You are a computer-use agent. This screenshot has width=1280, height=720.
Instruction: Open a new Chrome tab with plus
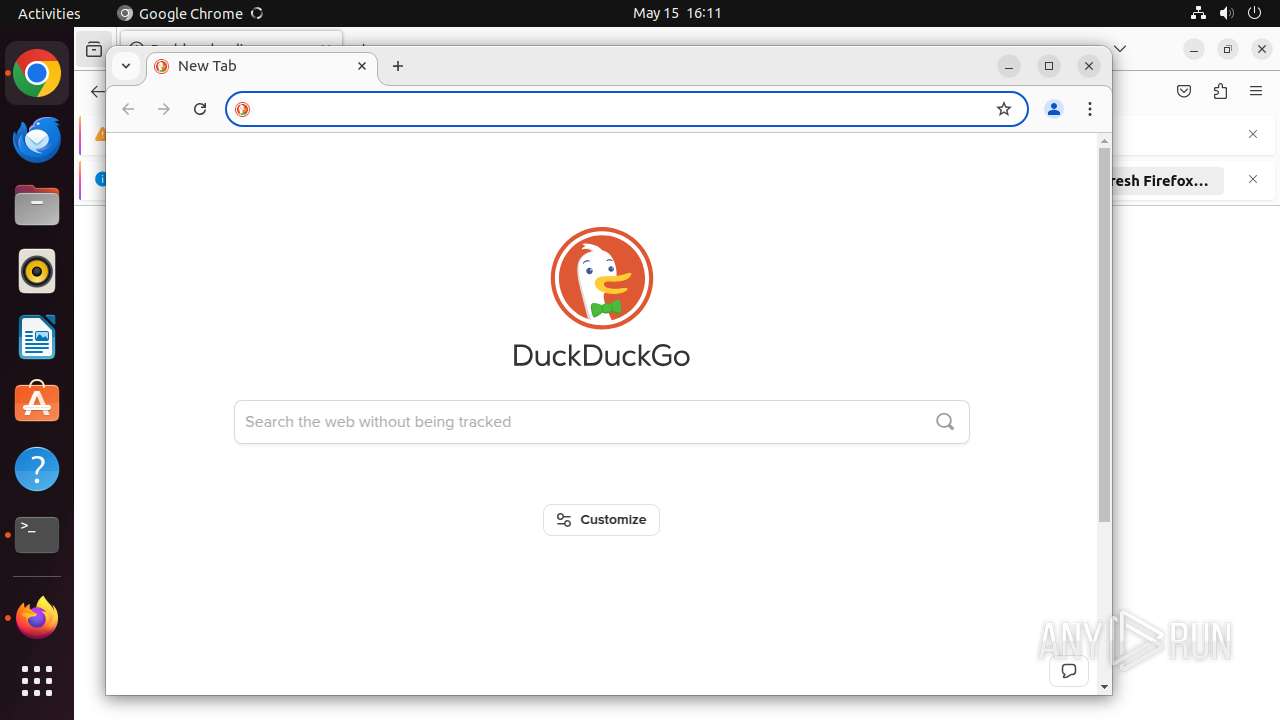pyautogui.click(x=398, y=66)
